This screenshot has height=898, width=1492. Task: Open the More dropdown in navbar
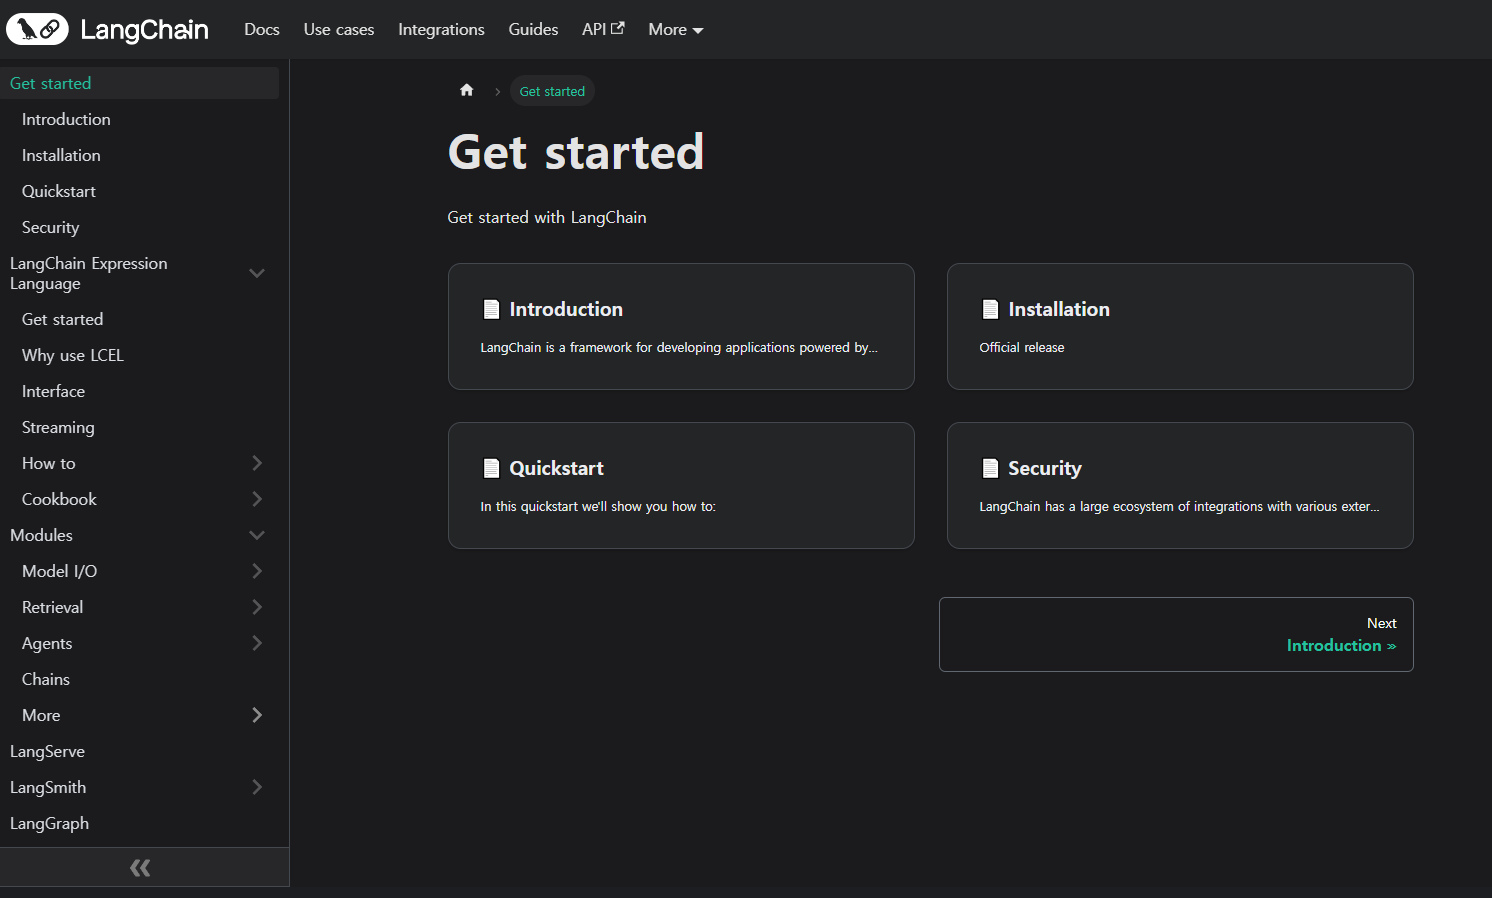pos(676,29)
